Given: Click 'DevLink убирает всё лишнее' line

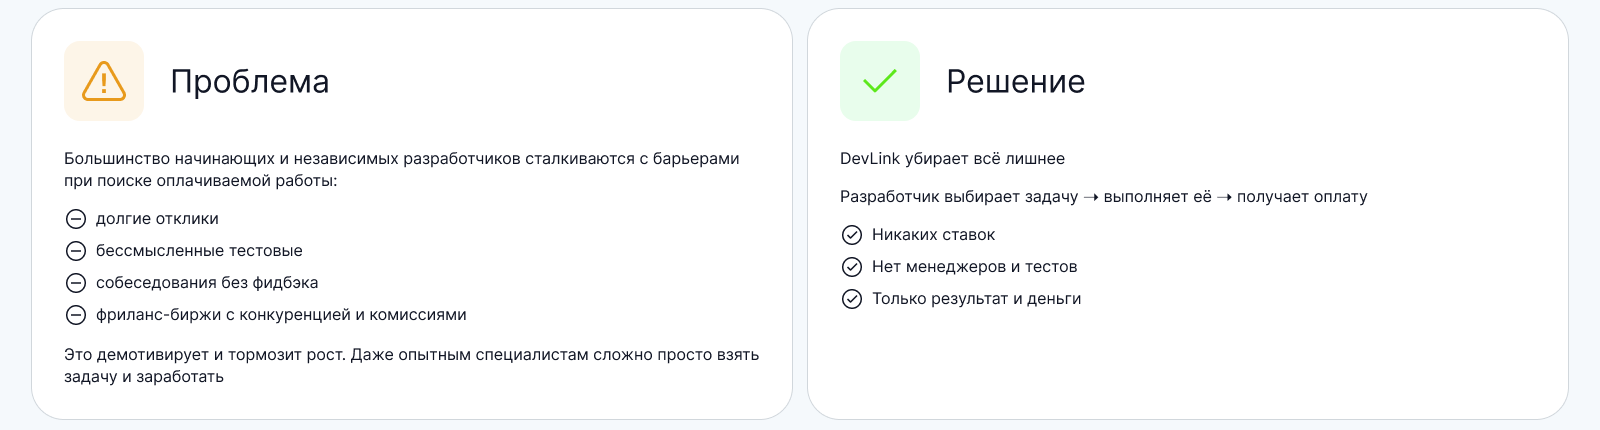Looking at the screenshot, I should pos(952,159).
